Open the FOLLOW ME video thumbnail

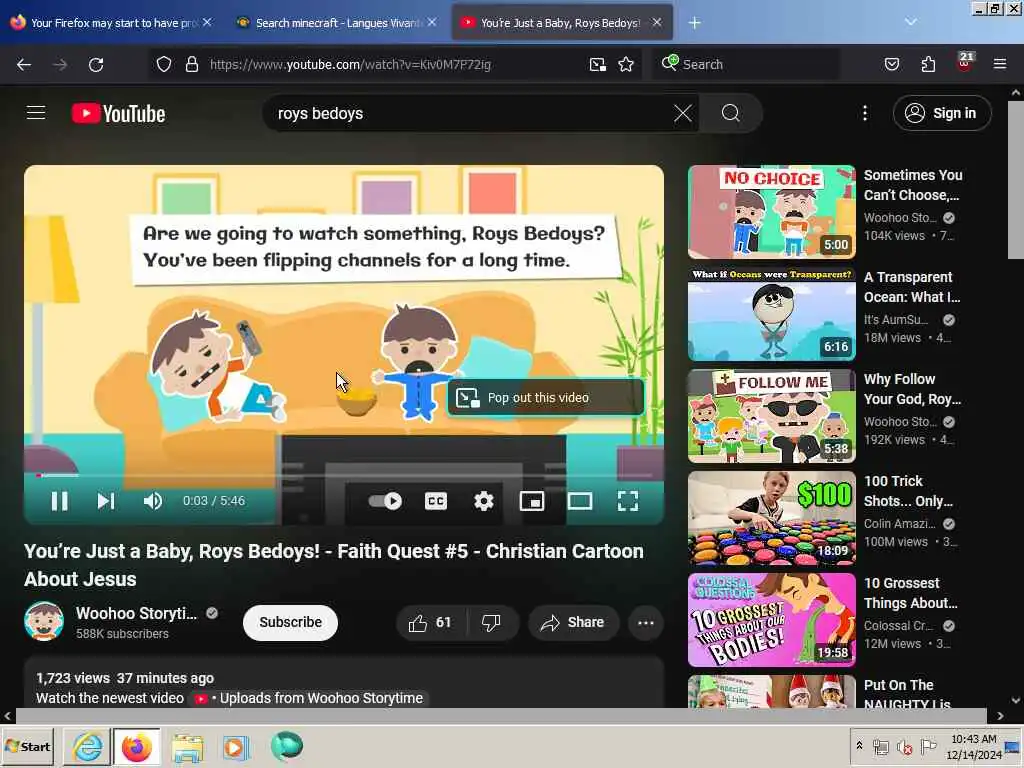pyautogui.click(x=771, y=416)
